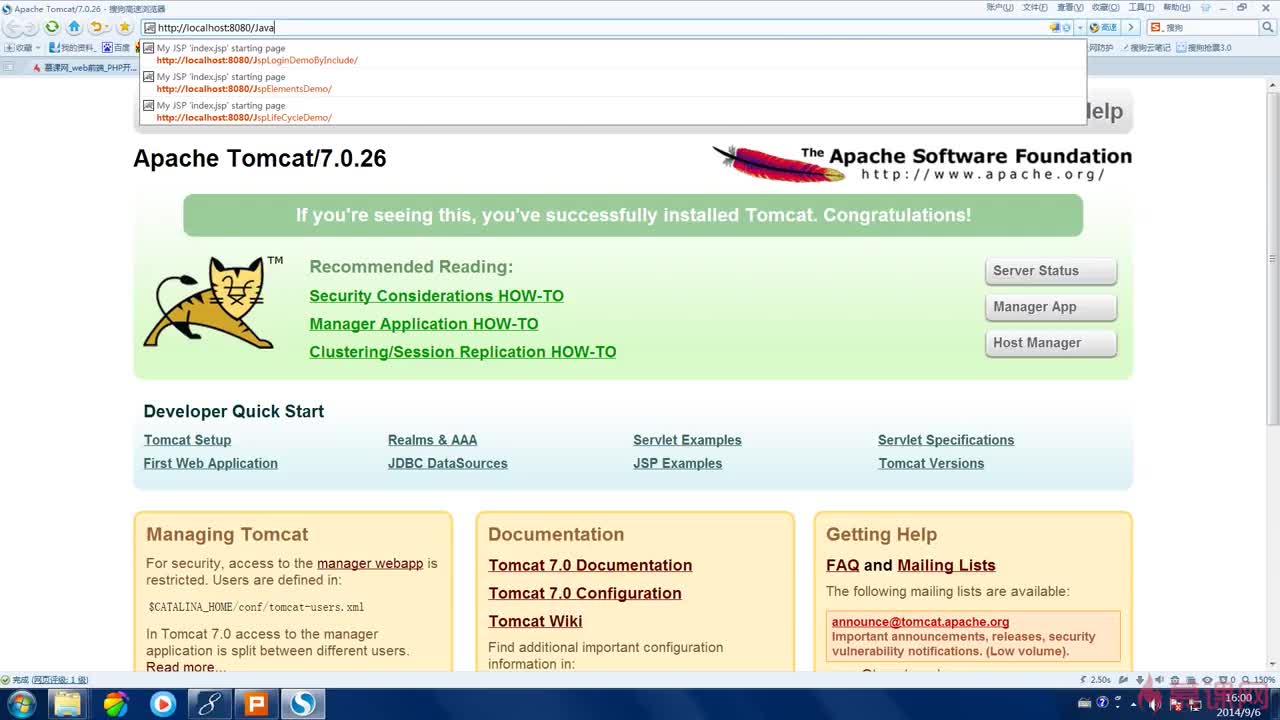The width and height of the screenshot is (1280, 720).
Task: Open the First Web Application link
Action: pos(210,463)
